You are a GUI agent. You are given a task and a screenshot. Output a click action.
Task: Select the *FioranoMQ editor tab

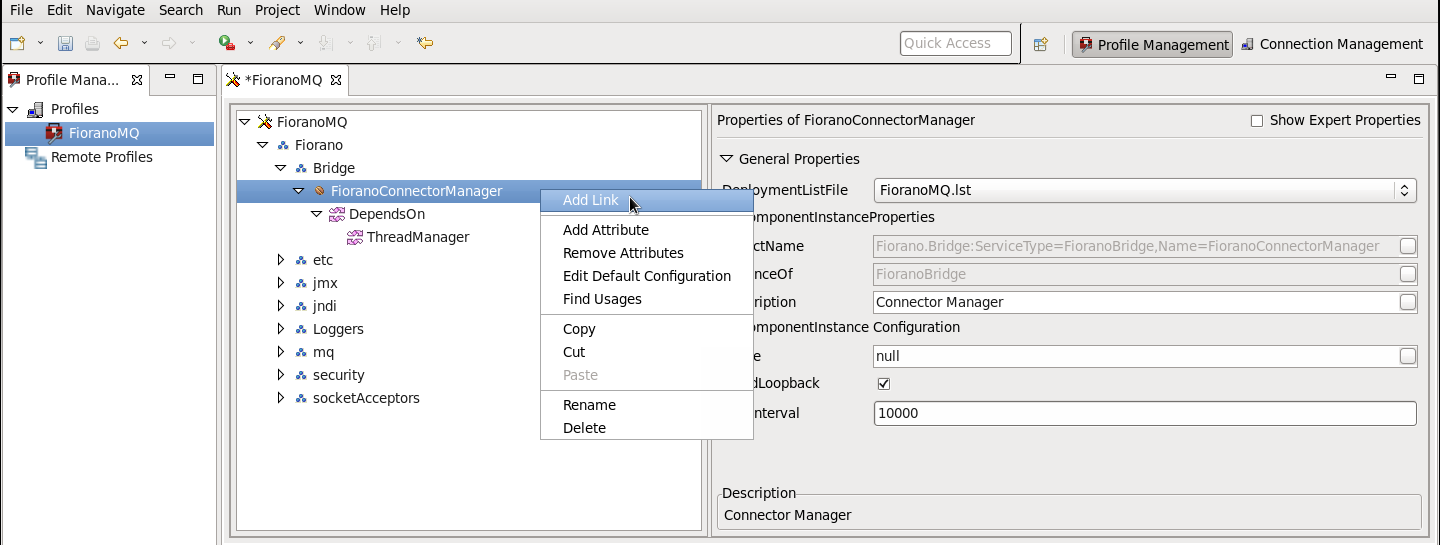pos(283,80)
